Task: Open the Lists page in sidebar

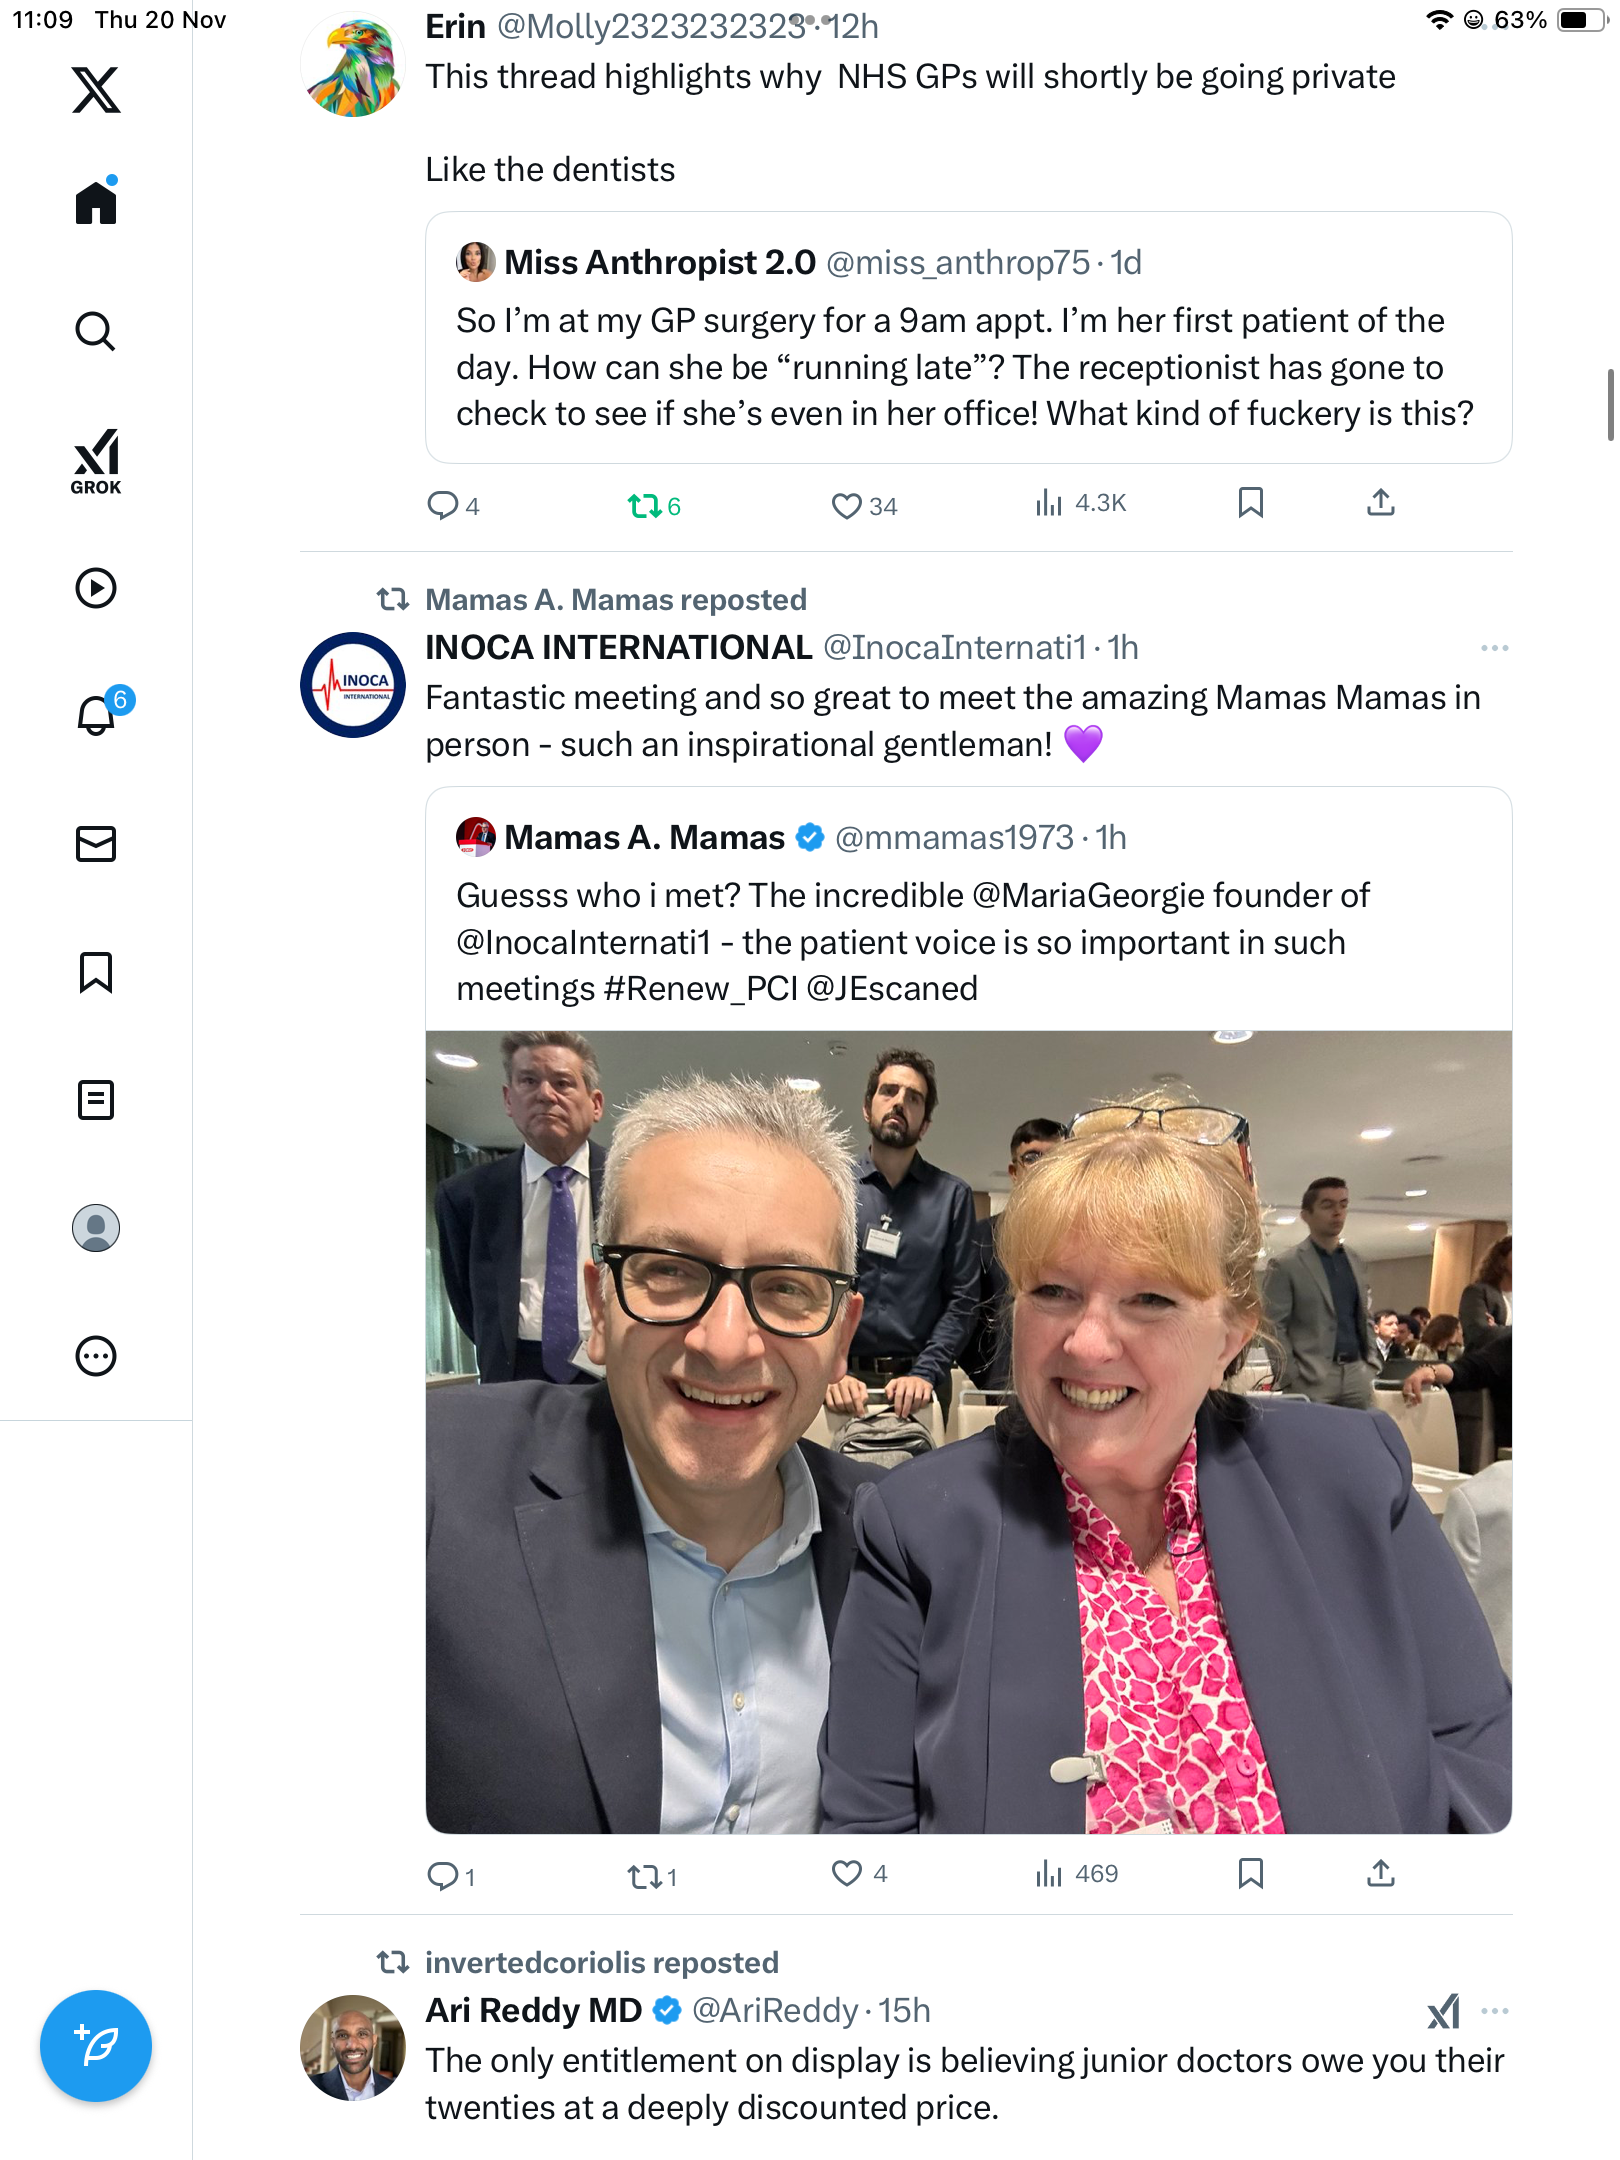Action: pos(96,1100)
